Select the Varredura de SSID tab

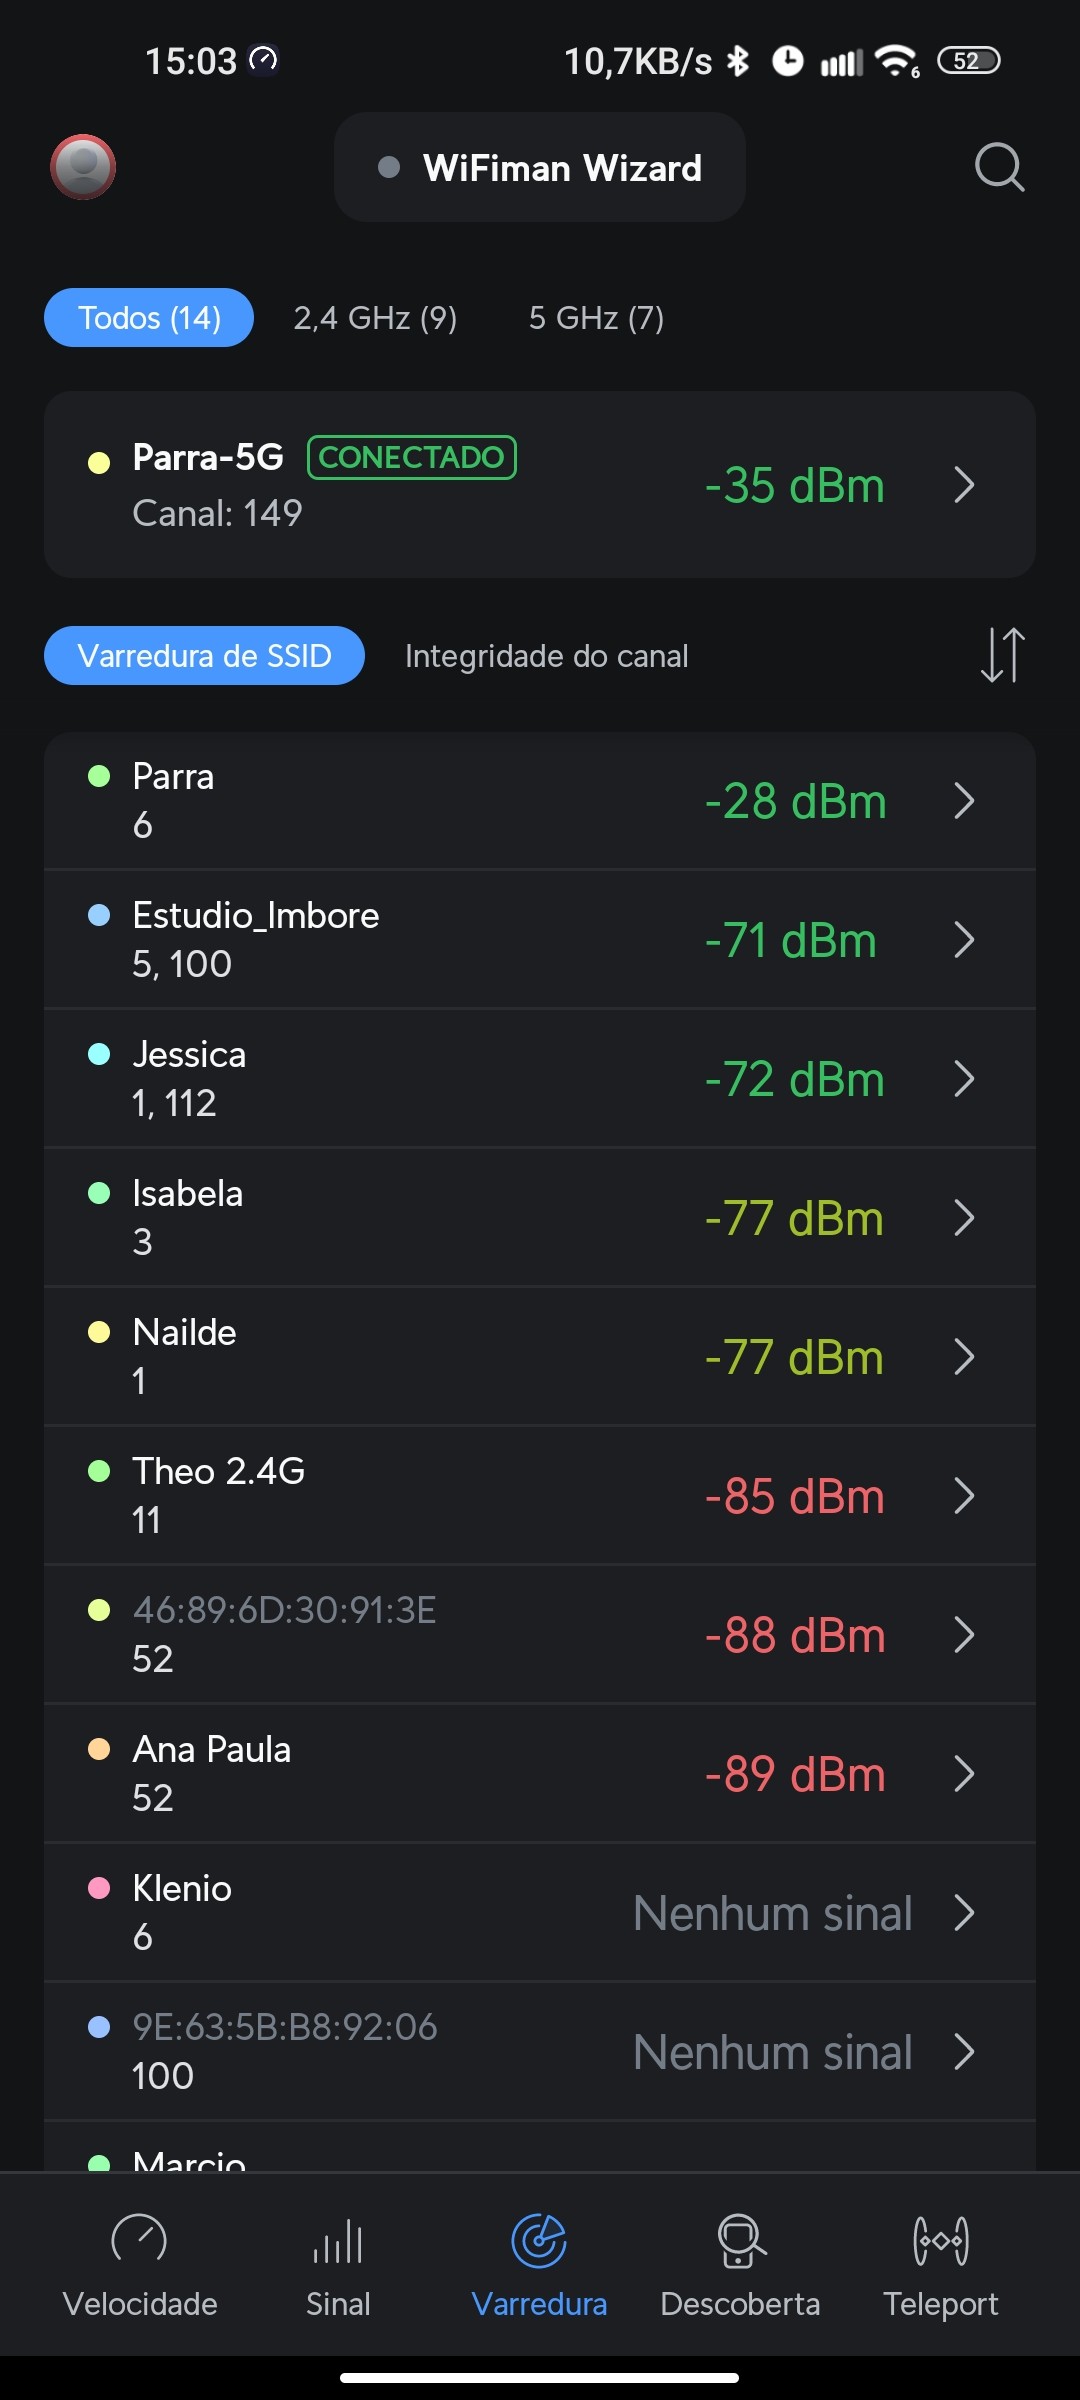204,656
